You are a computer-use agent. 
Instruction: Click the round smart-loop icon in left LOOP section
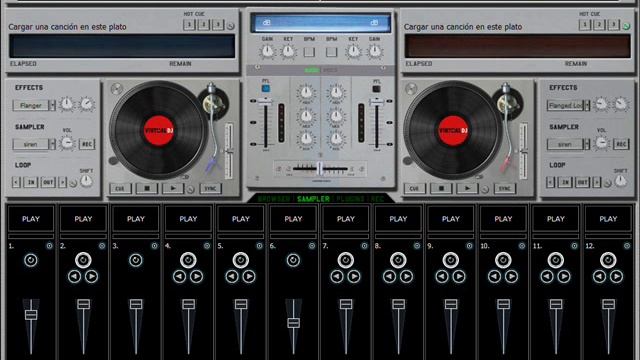[73, 183]
